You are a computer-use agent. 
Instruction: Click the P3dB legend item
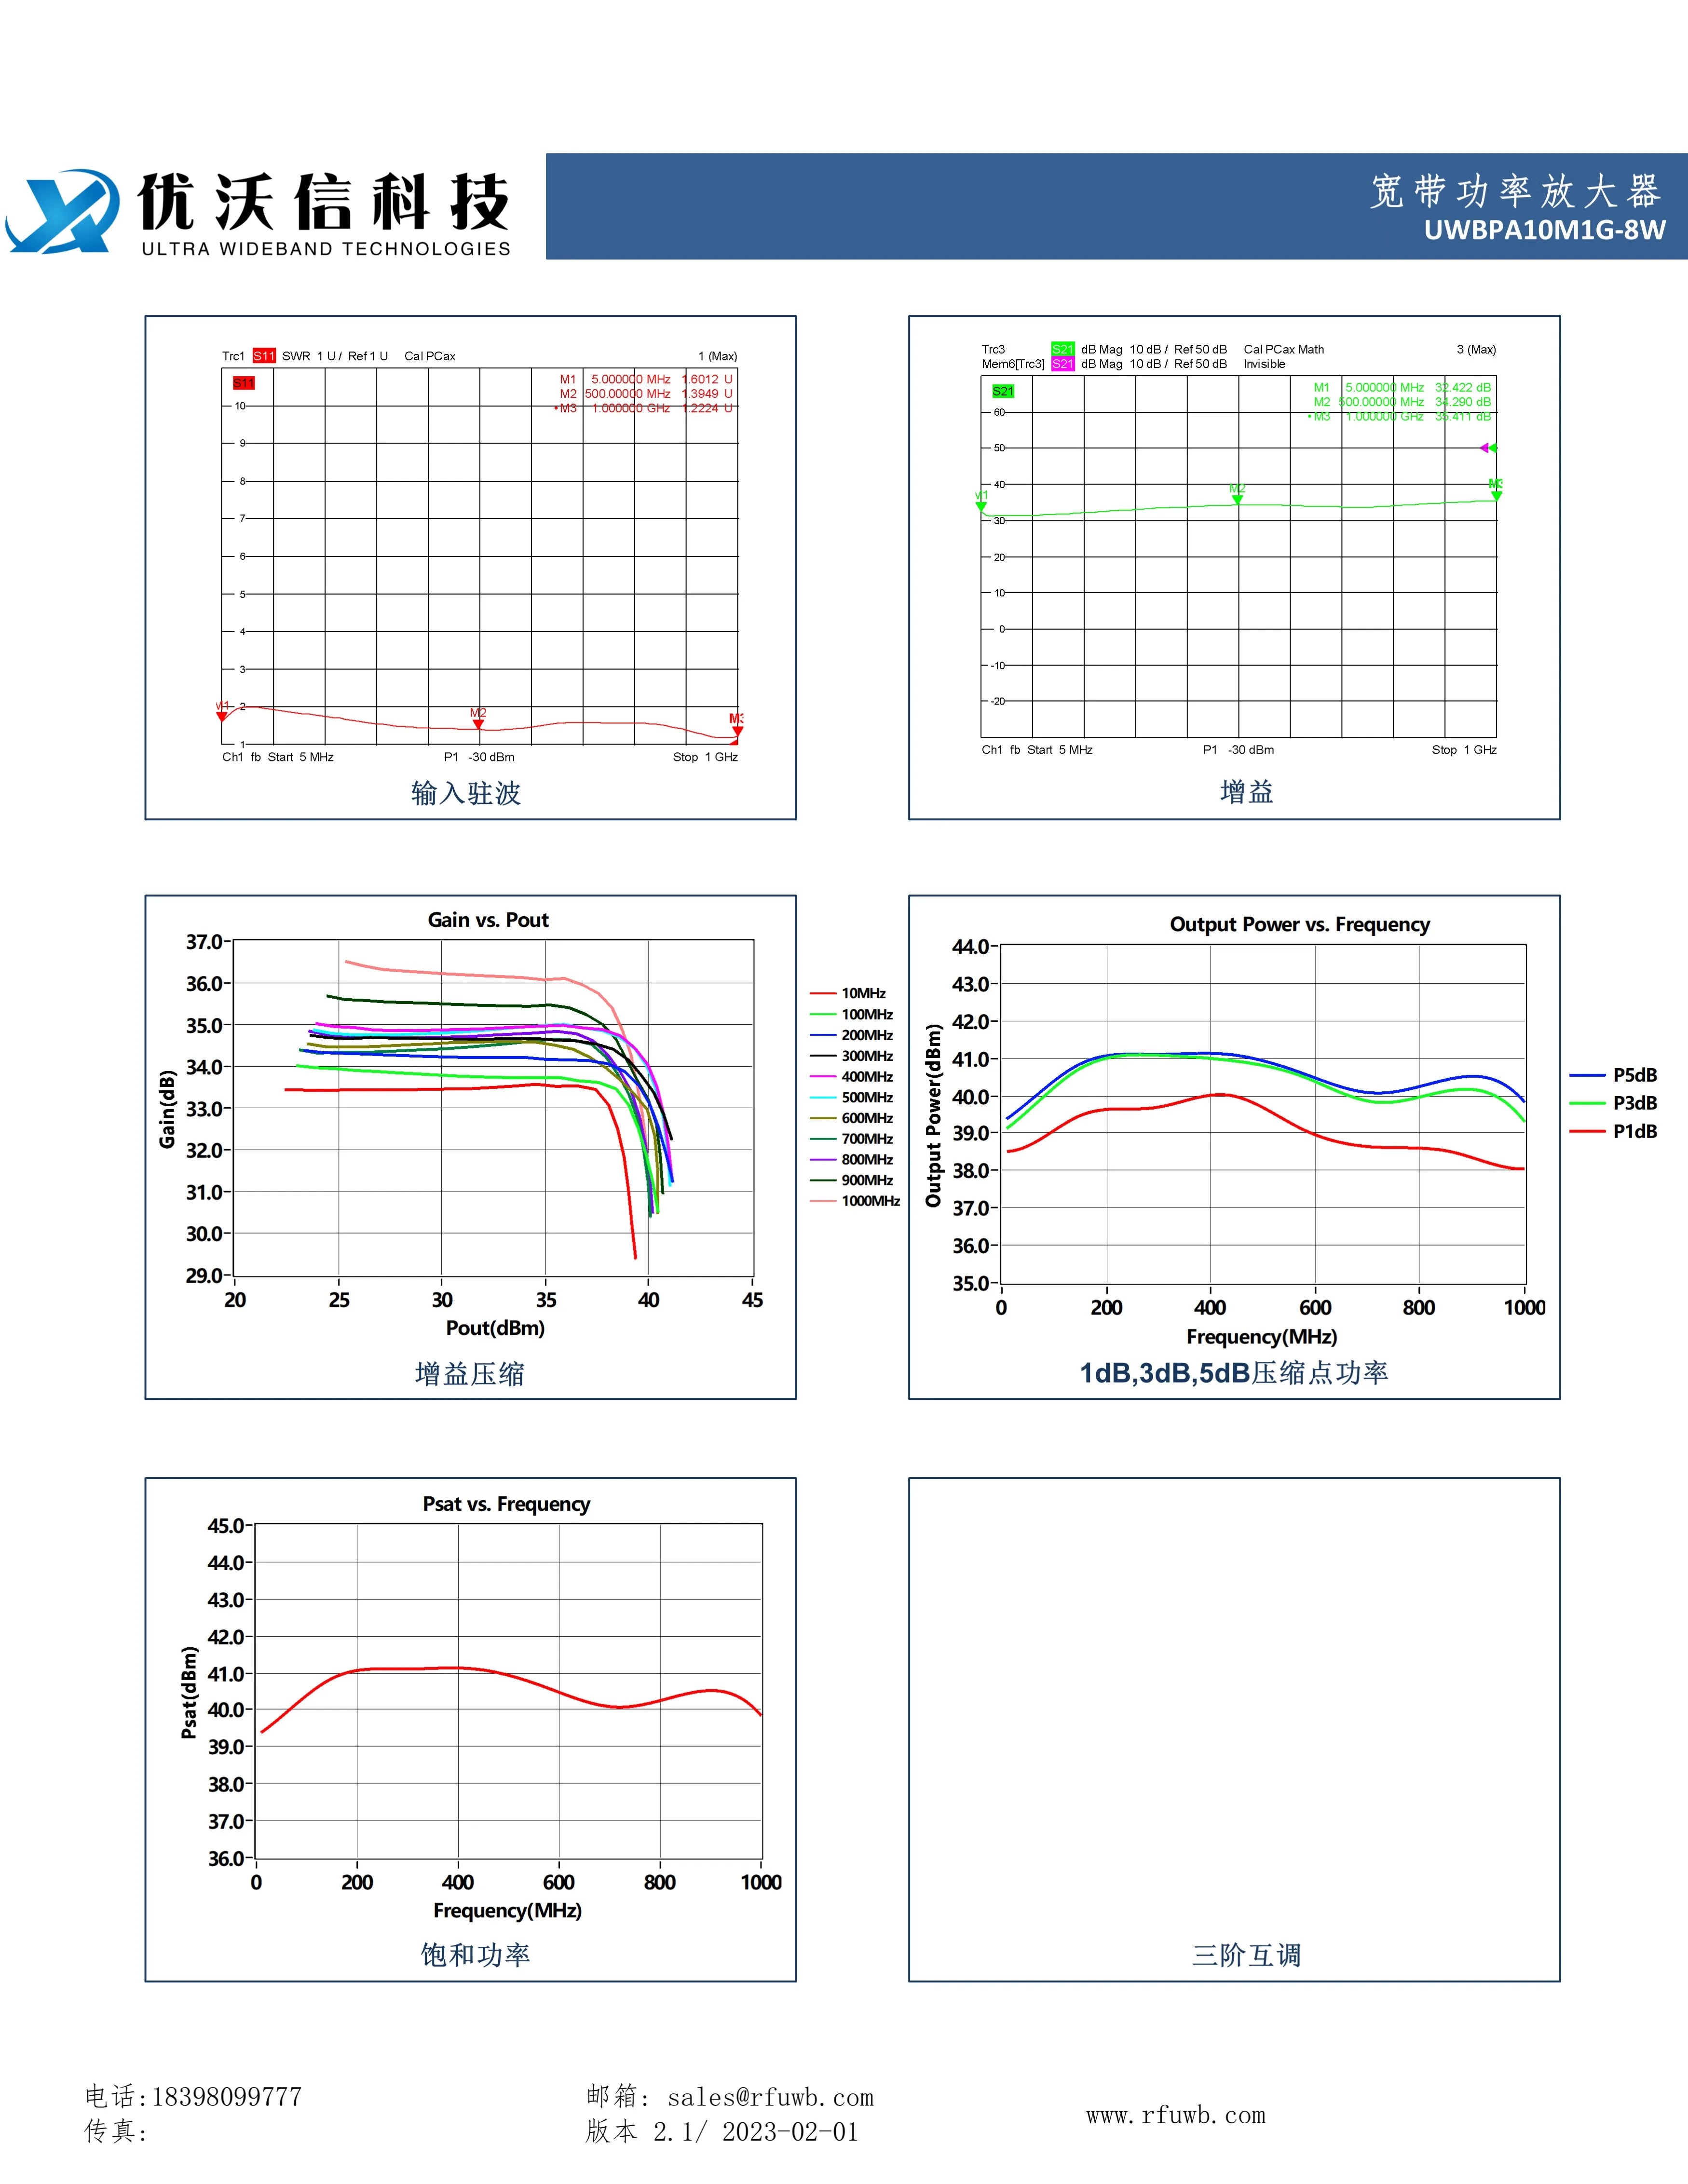click(x=1613, y=1103)
